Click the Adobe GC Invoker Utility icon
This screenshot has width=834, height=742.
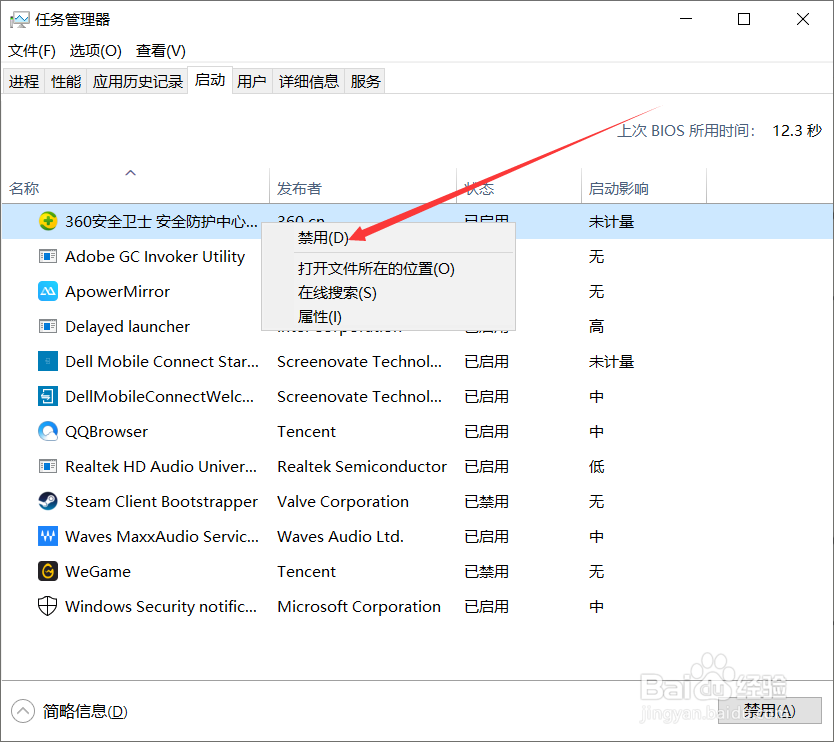coord(48,256)
